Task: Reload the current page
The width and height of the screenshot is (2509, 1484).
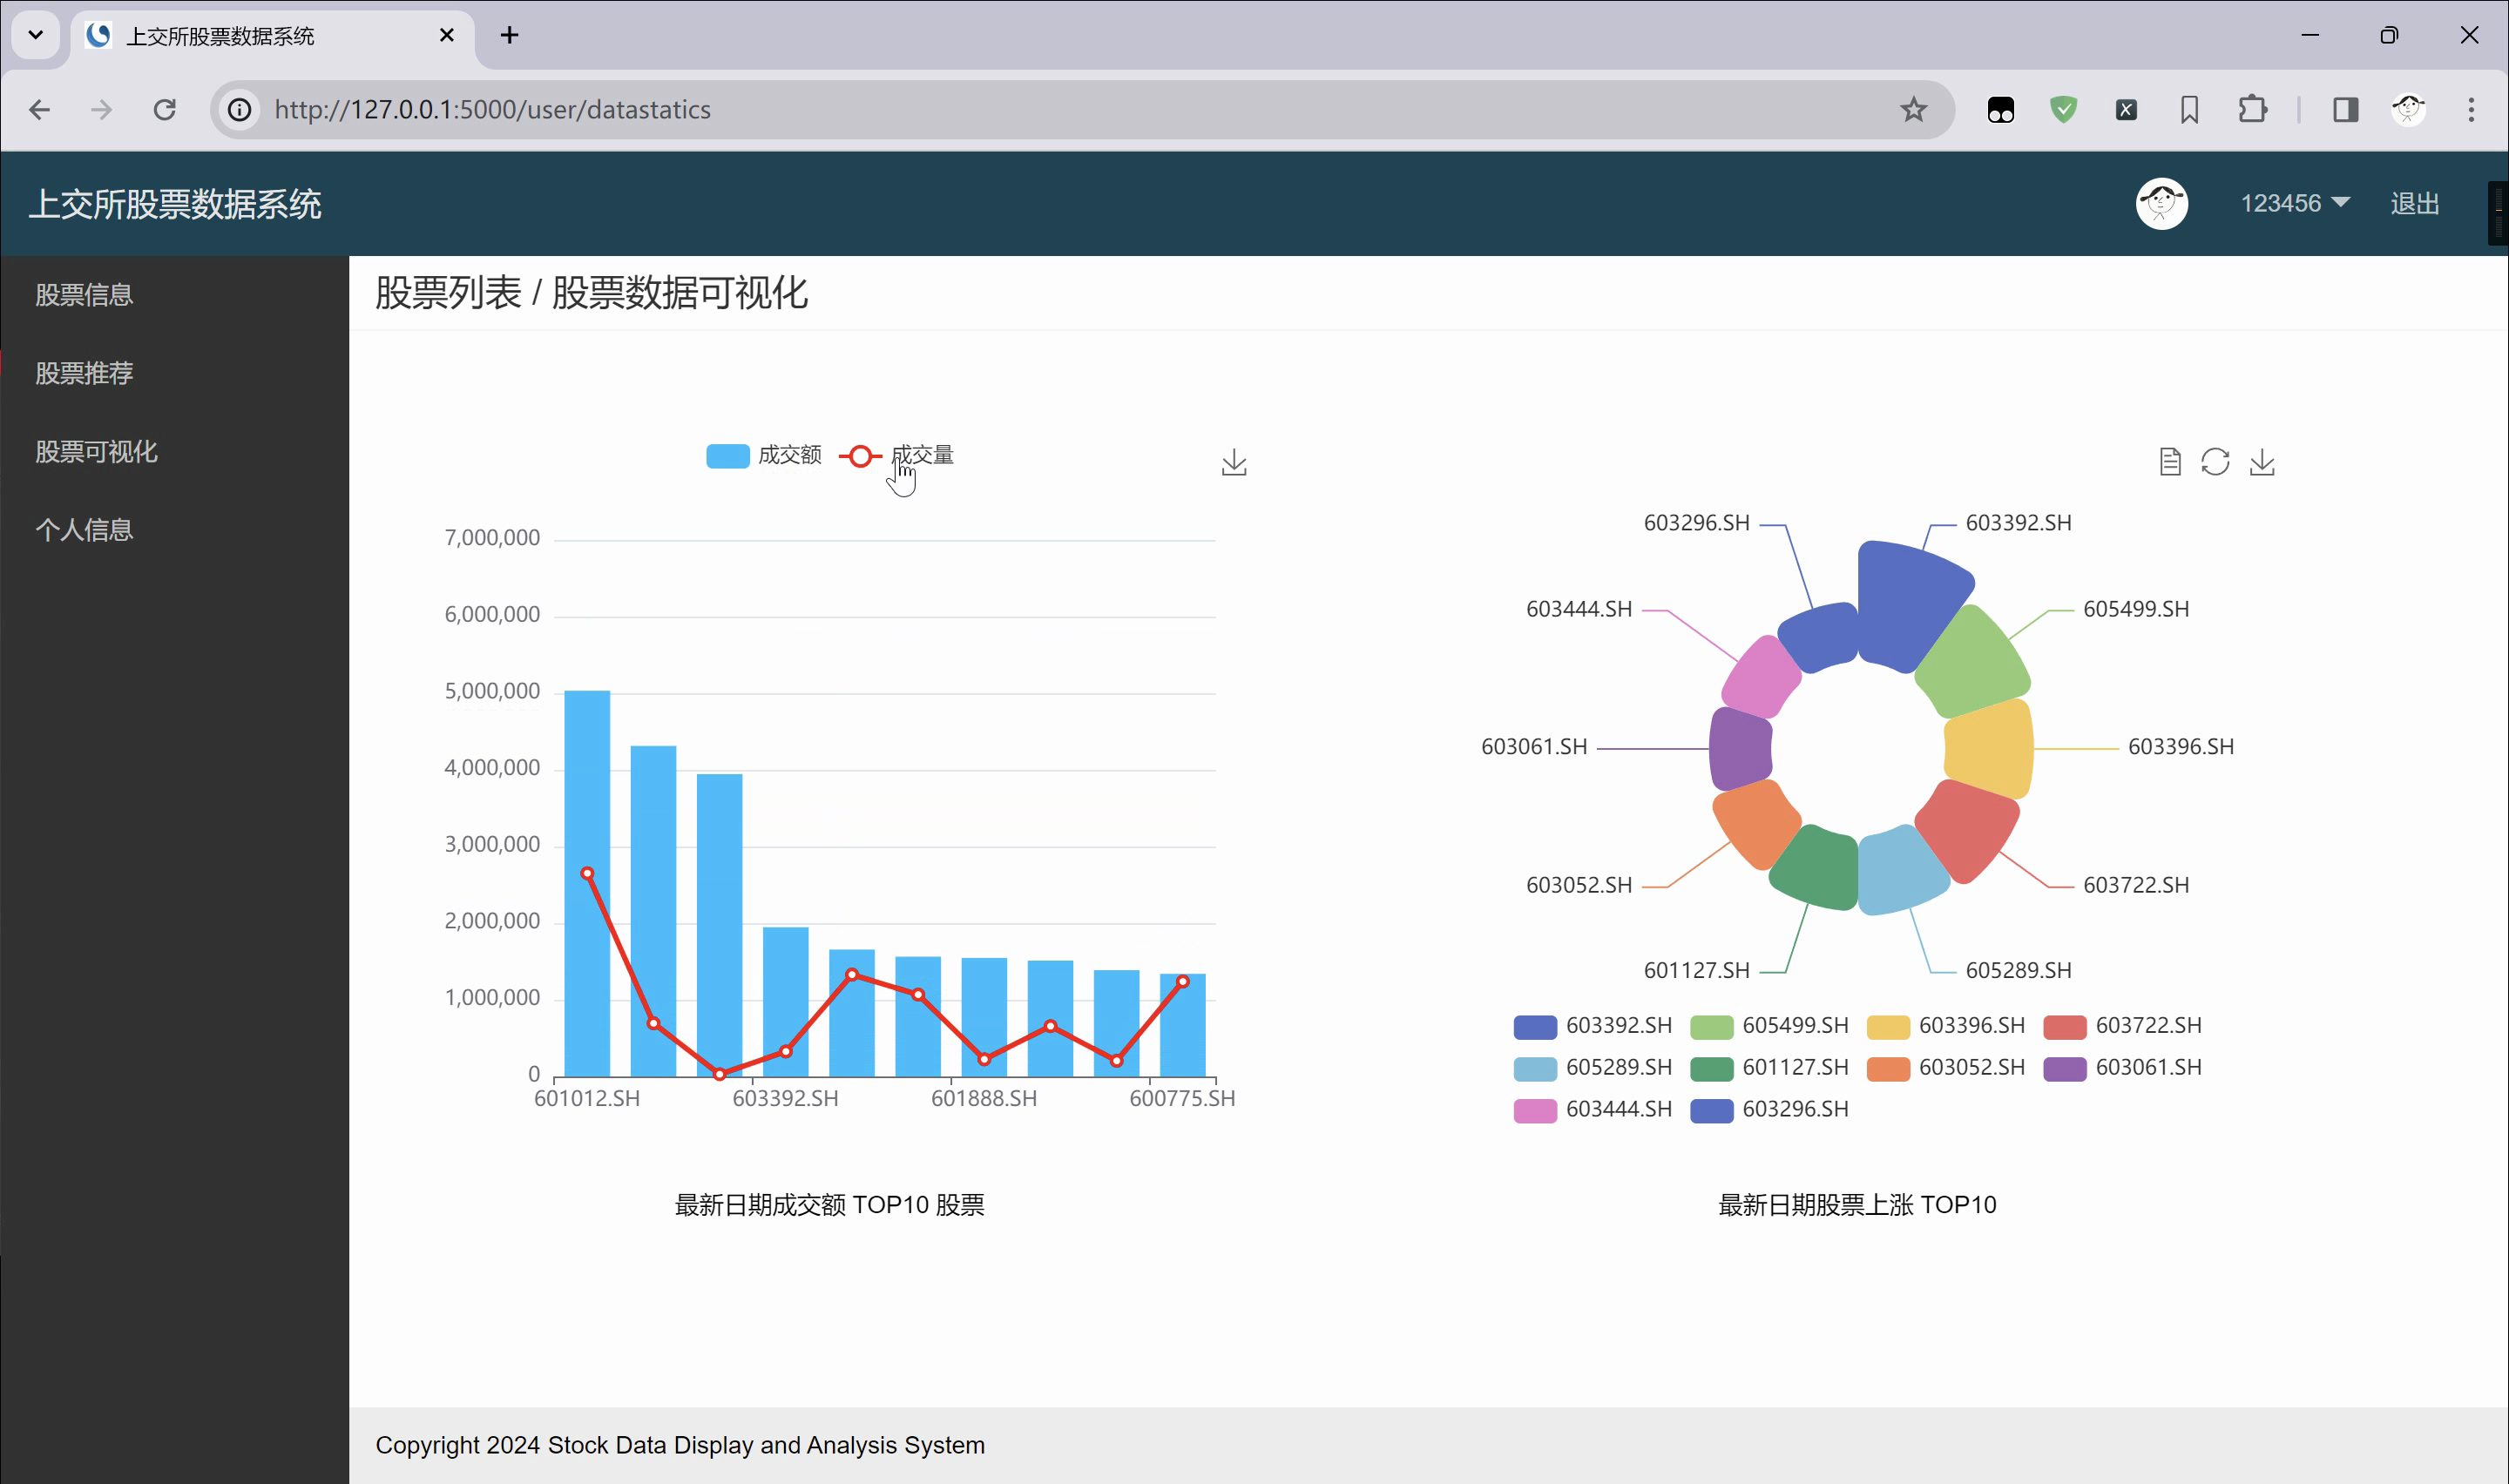Action: (165, 109)
